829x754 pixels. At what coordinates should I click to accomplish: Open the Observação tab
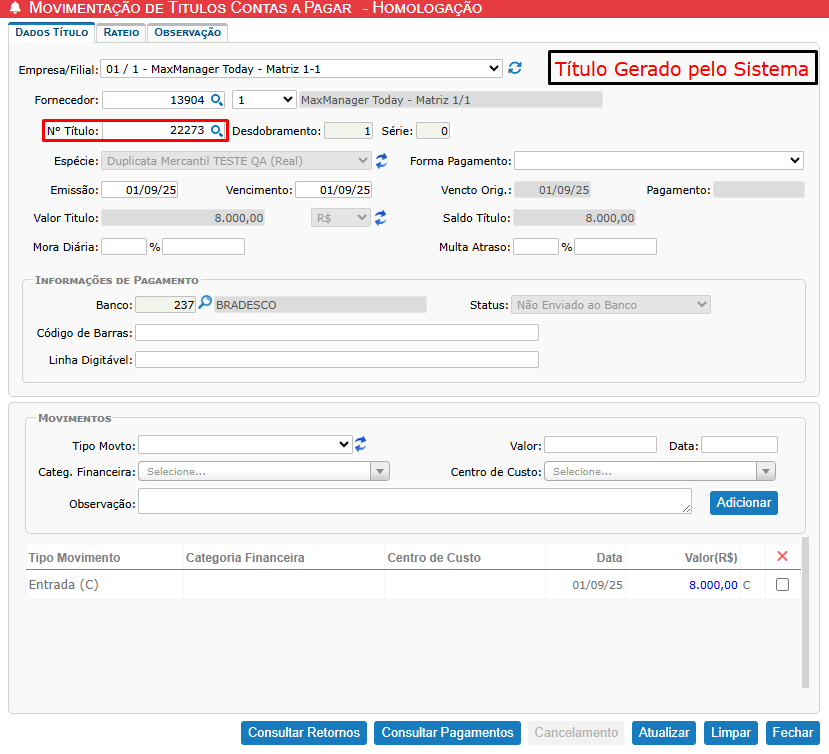[x=187, y=32]
